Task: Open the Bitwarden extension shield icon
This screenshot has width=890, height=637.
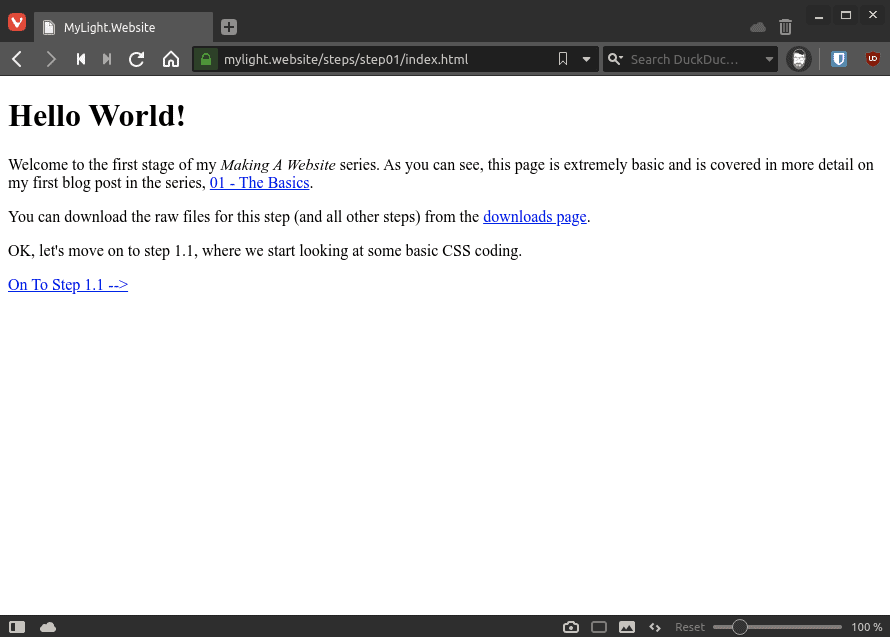Action: pos(838,59)
